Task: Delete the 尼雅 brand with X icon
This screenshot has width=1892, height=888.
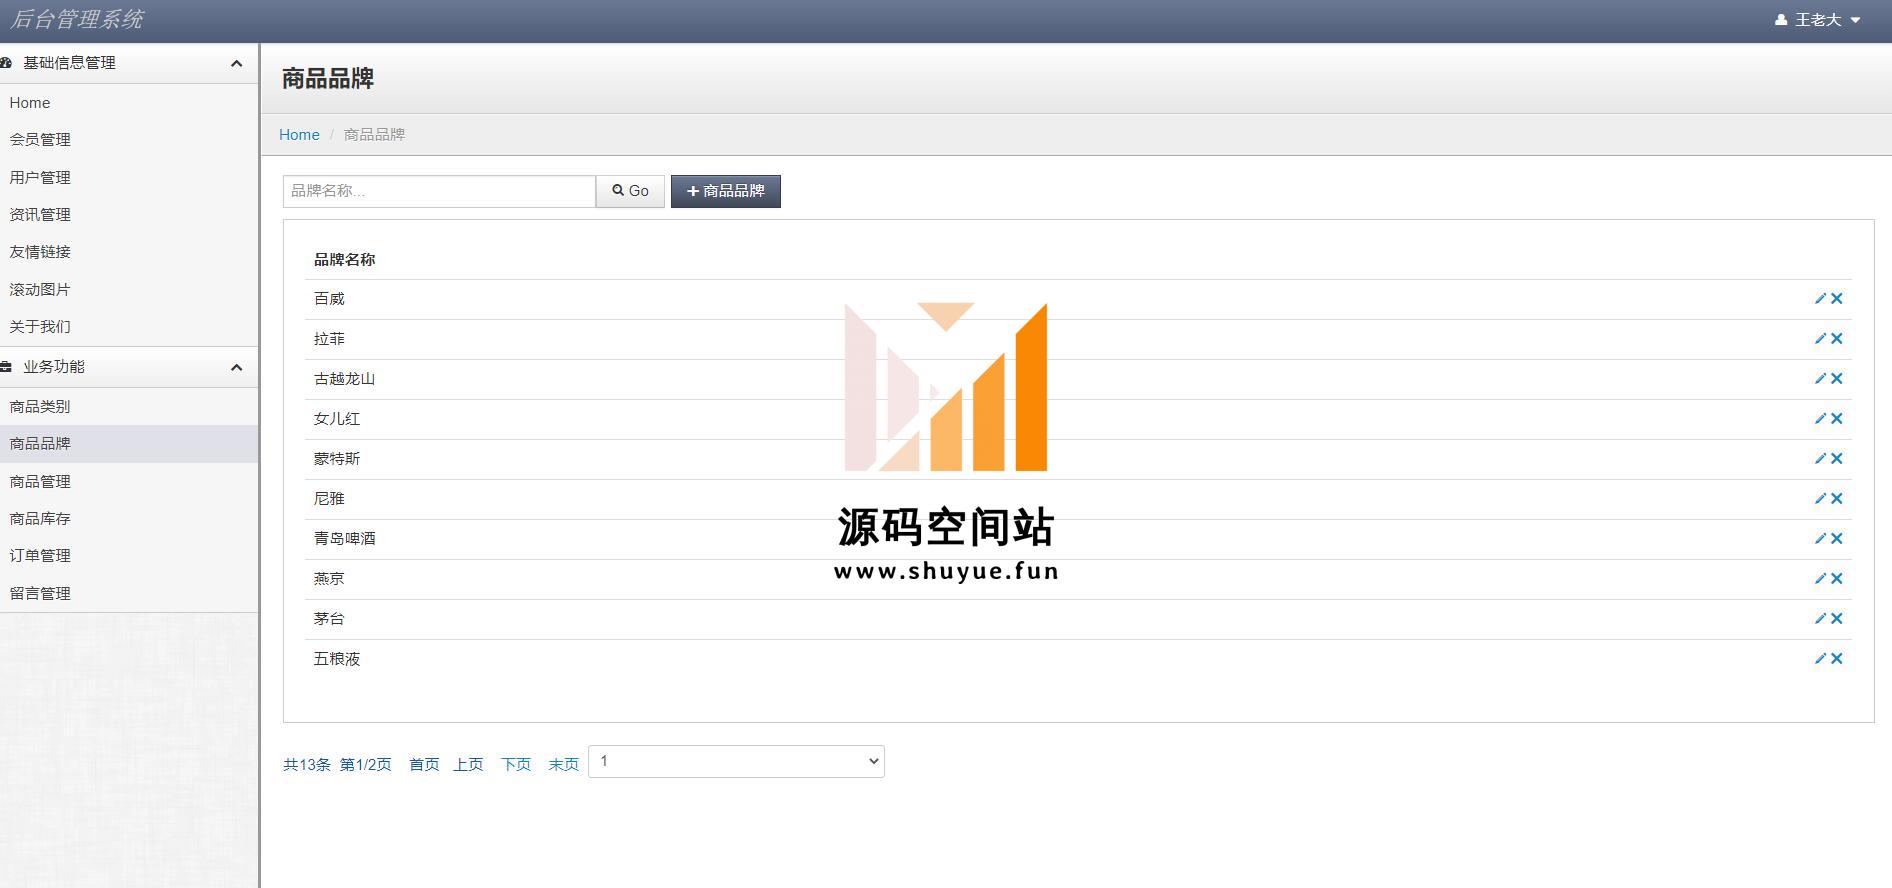Action: pyautogui.click(x=1837, y=499)
